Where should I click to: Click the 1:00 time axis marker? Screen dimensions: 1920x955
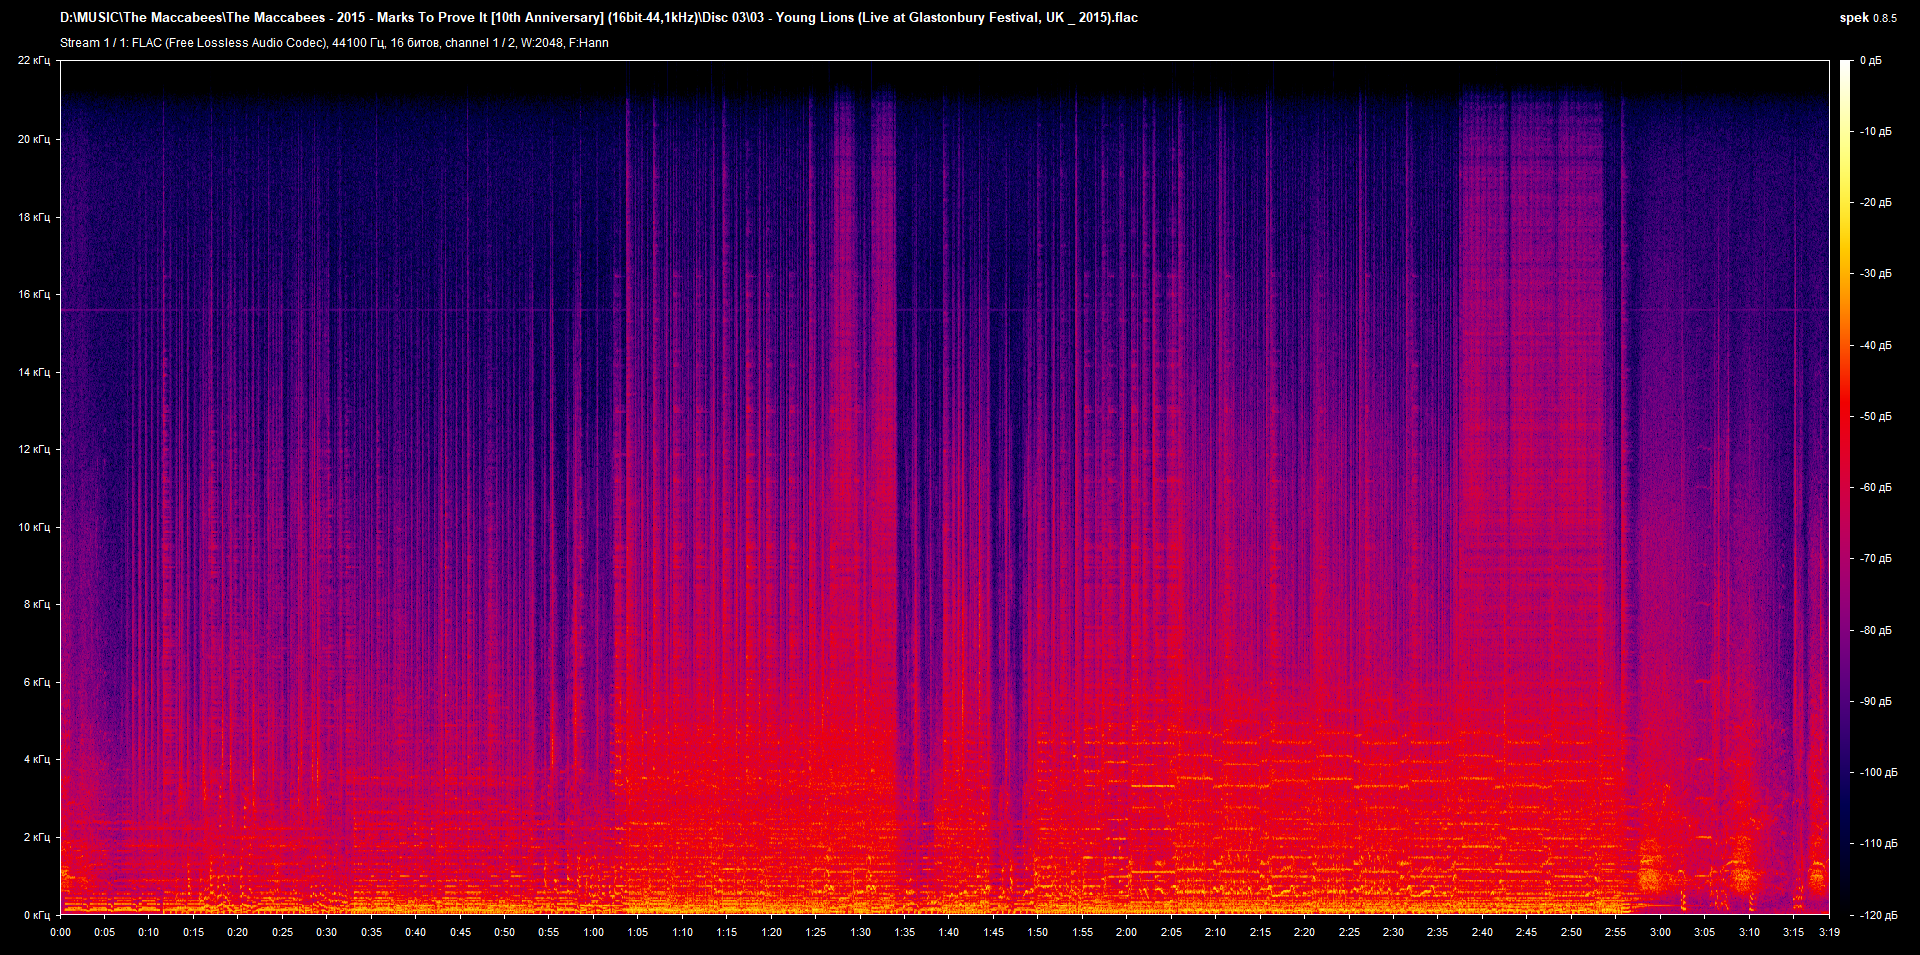tap(593, 932)
